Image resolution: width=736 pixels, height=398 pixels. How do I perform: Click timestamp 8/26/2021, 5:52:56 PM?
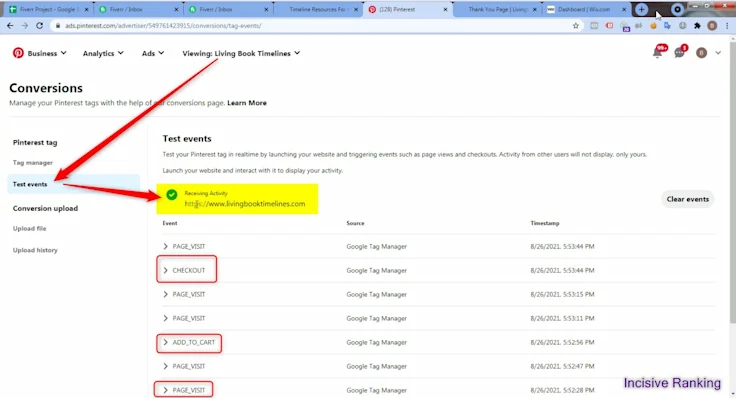pos(562,342)
